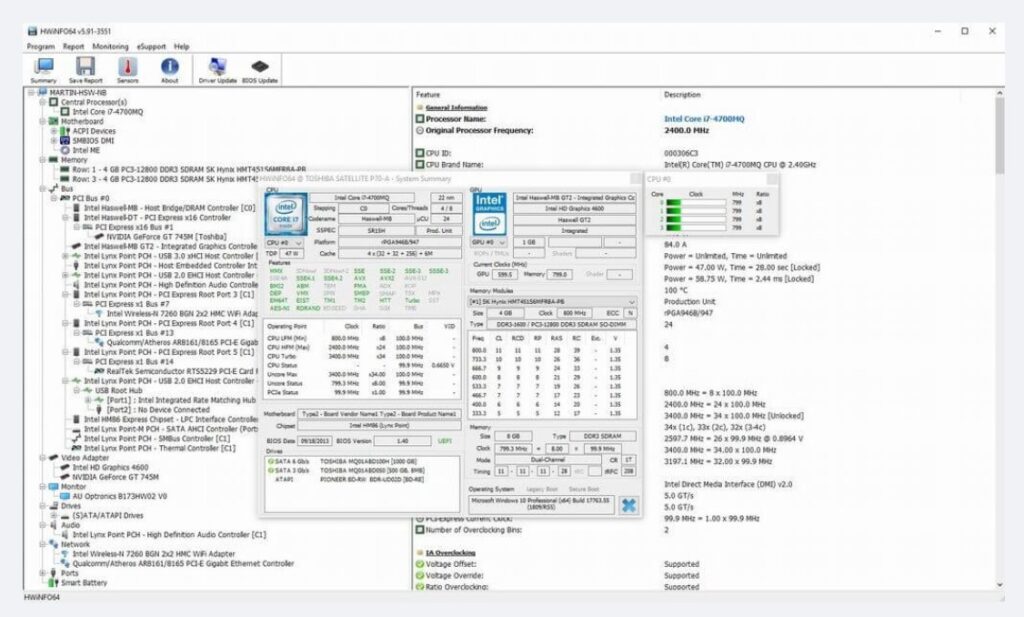
Task: Expand the ACPI Devices tree node
Action: coord(54,131)
